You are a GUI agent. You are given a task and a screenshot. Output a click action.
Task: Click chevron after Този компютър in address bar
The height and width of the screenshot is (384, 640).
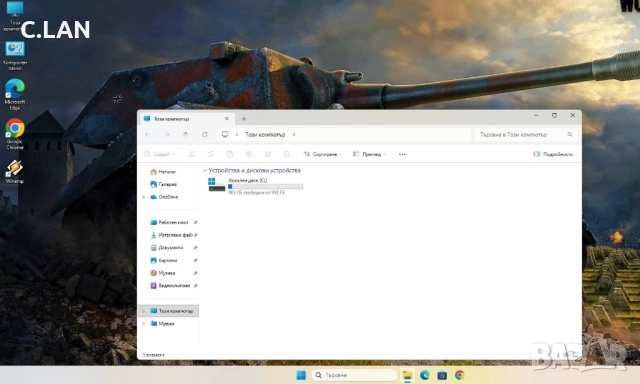(294, 135)
